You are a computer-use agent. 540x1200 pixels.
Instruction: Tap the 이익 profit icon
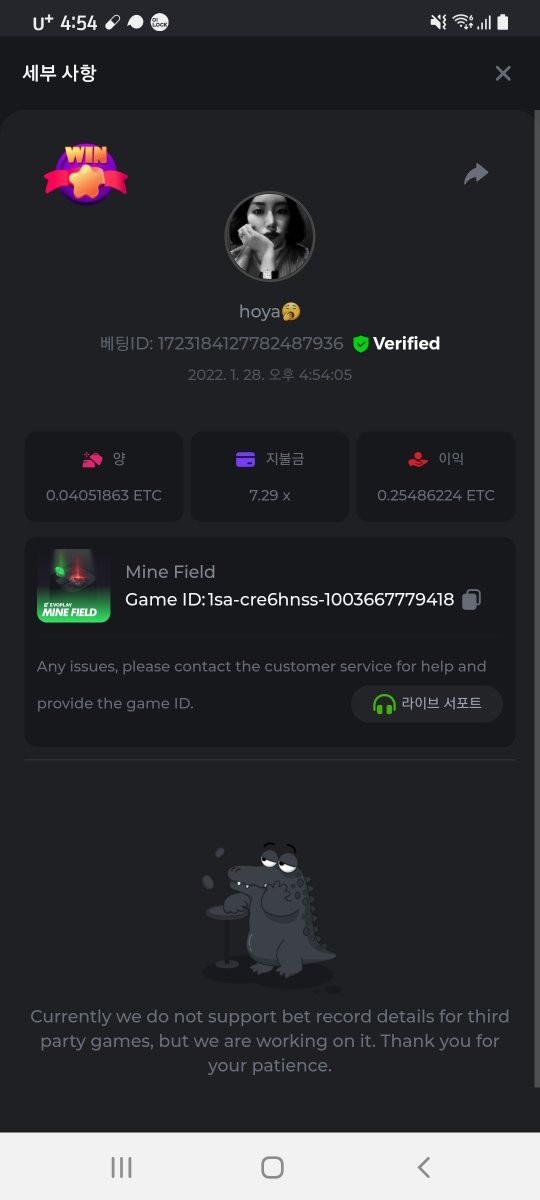[418, 460]
